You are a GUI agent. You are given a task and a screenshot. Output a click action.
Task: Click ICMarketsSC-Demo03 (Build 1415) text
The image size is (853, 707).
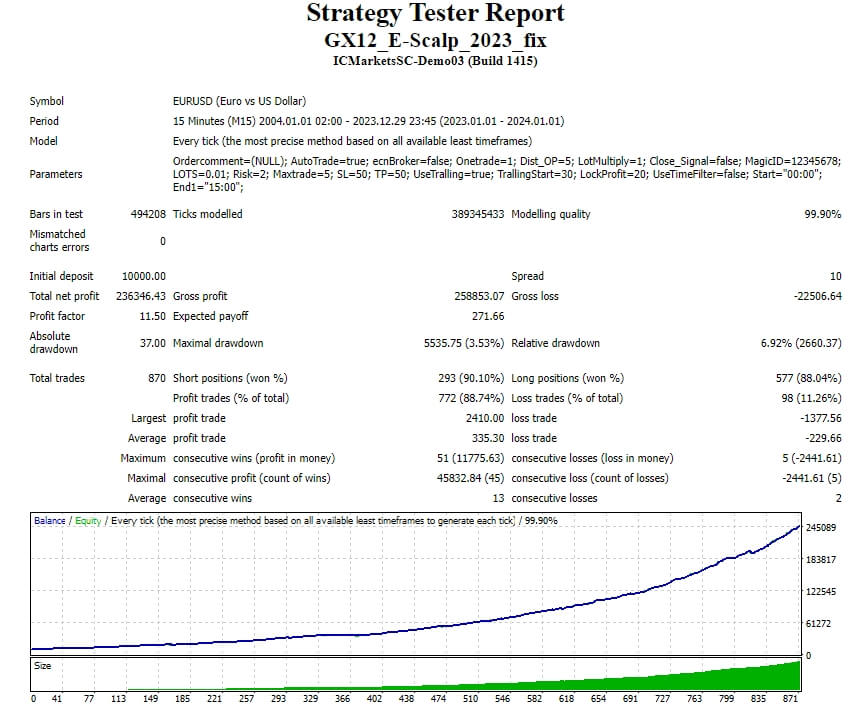pyautogui.click(x=435, y=60)
